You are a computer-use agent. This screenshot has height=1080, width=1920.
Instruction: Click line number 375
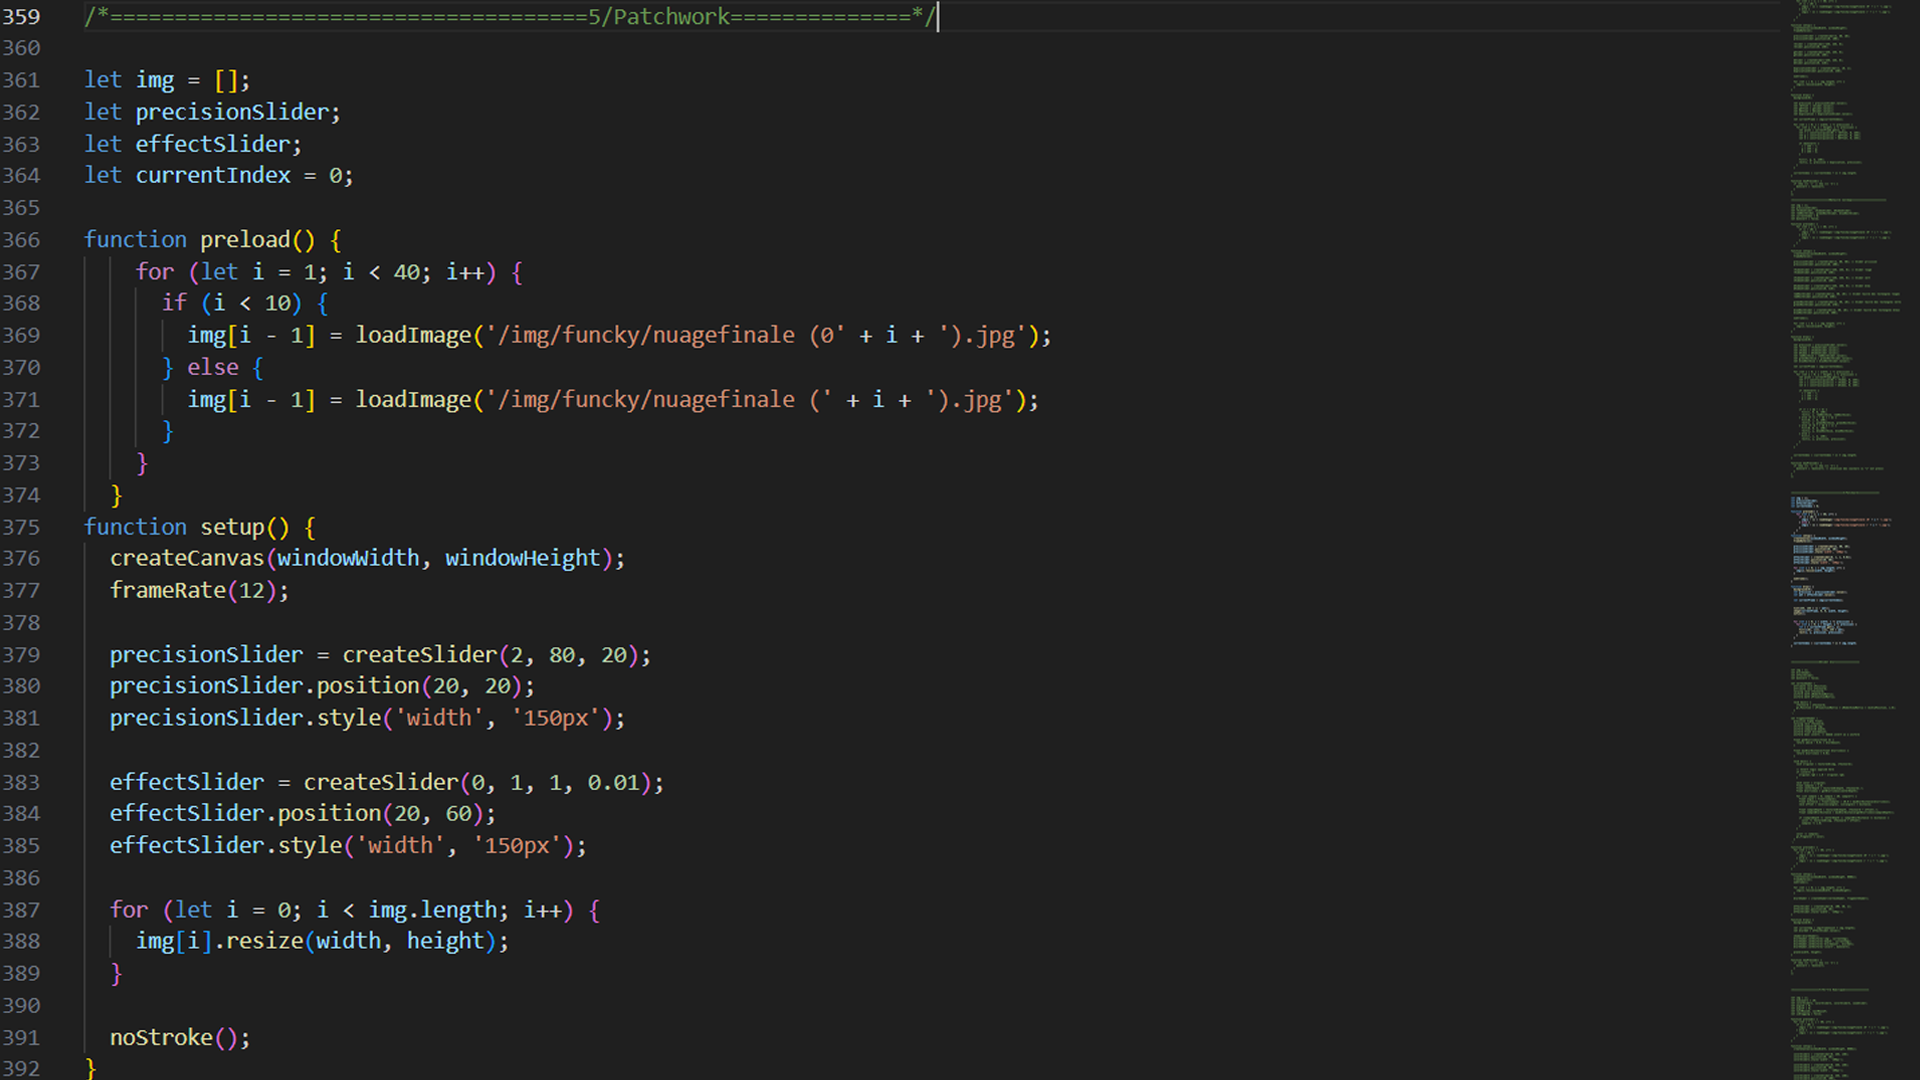tap(22, 527)
